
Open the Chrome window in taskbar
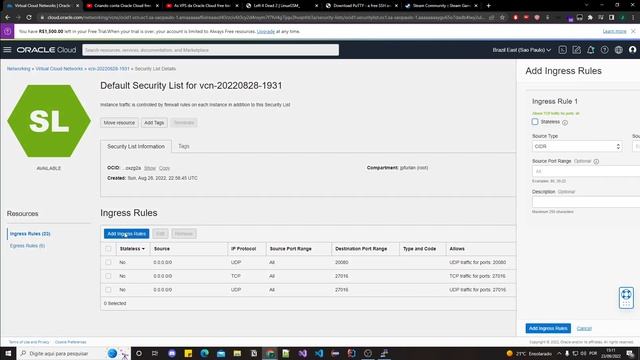click(270, 353)
